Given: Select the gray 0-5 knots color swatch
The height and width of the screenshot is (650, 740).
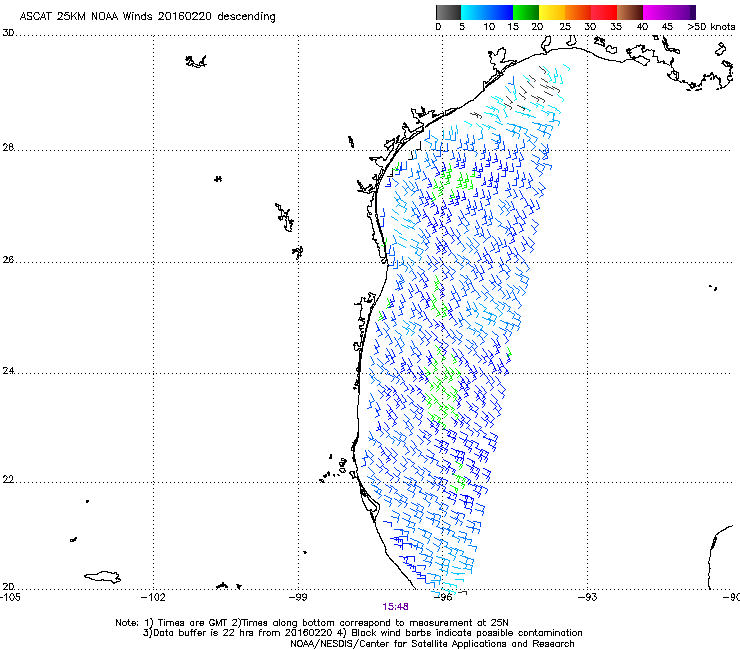Looking at the screenshot, I should (x=448, y=12).
